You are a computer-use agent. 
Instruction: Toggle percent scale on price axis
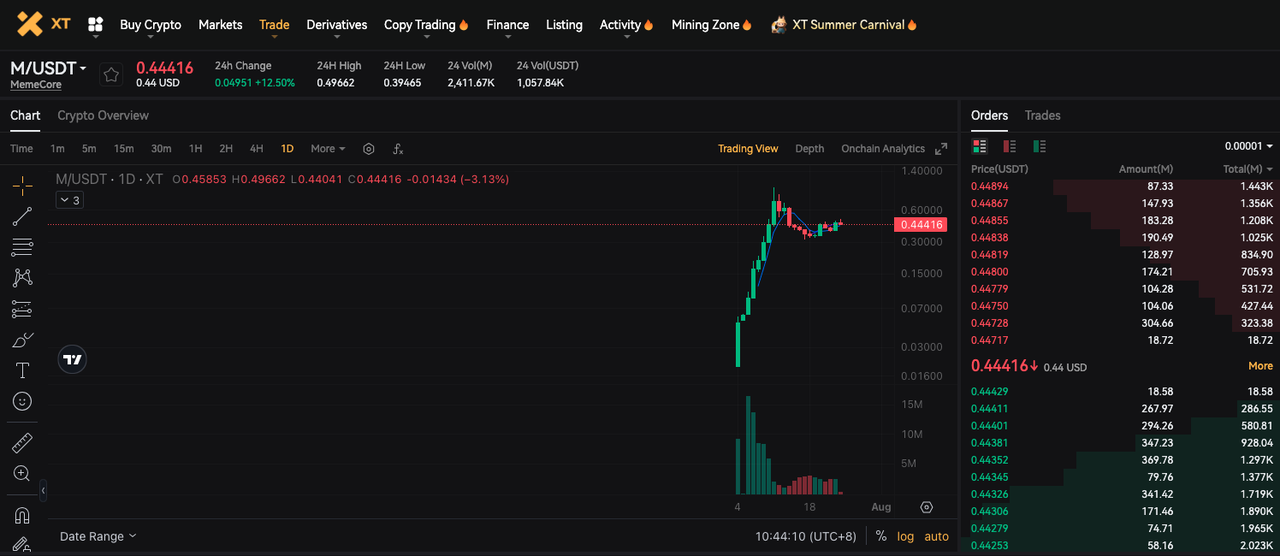point(880,537)
